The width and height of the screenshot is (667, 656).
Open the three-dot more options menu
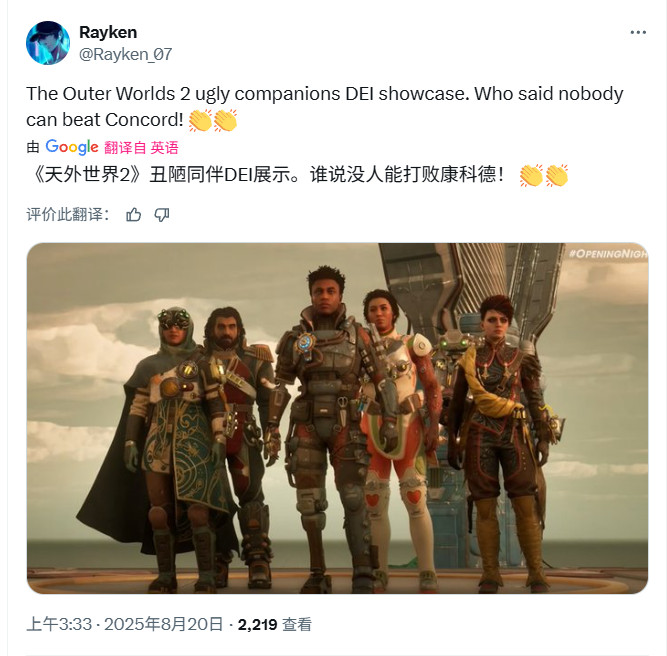coord(638,32)
